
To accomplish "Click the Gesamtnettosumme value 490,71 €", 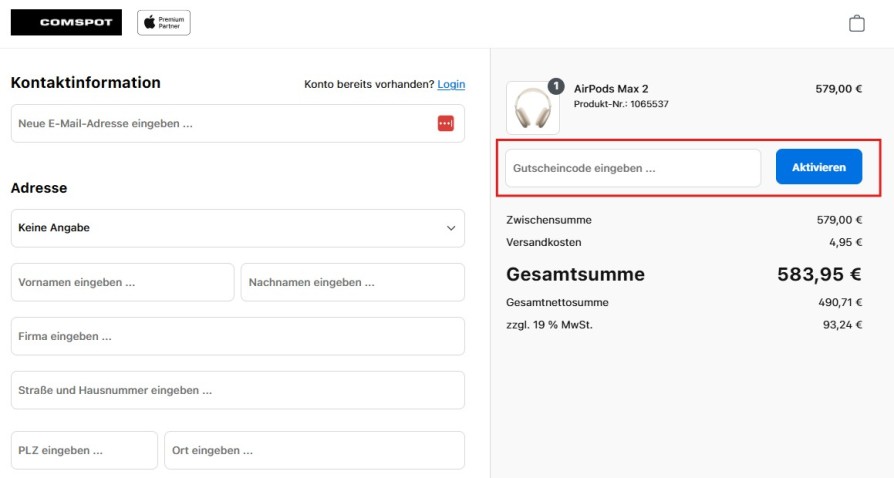I will 840,302.
